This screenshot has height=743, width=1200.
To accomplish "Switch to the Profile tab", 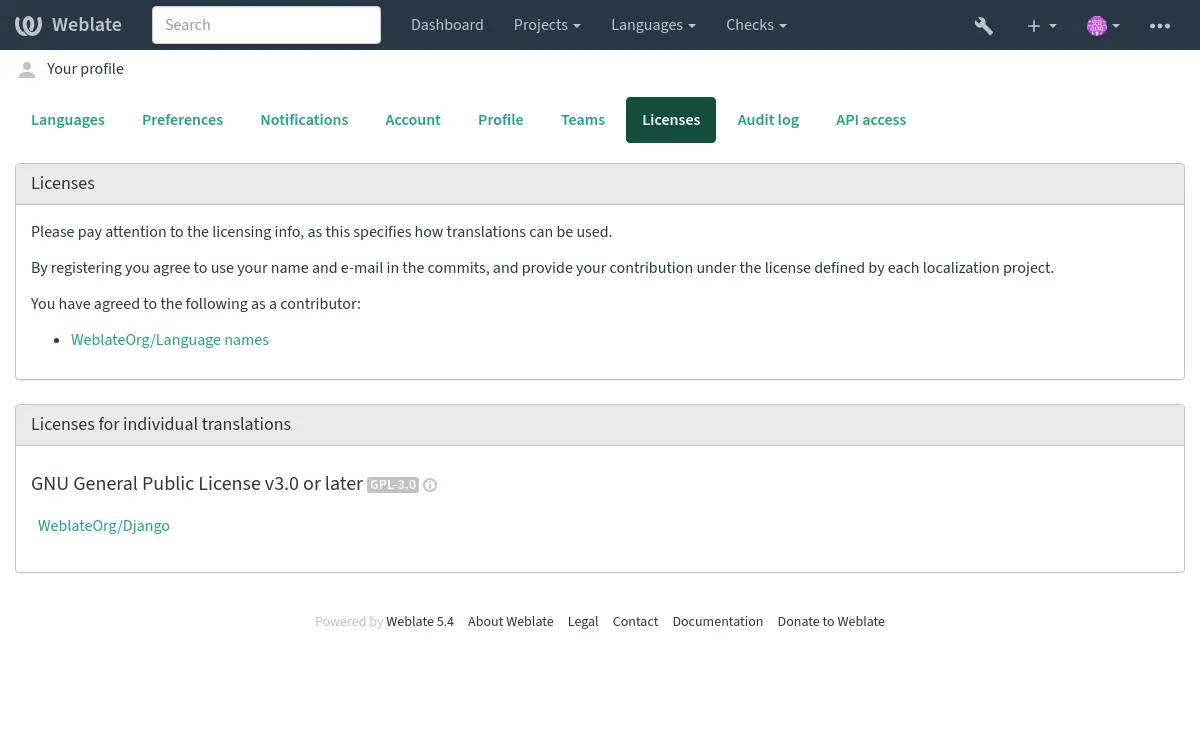I will (x=501, y=120).
